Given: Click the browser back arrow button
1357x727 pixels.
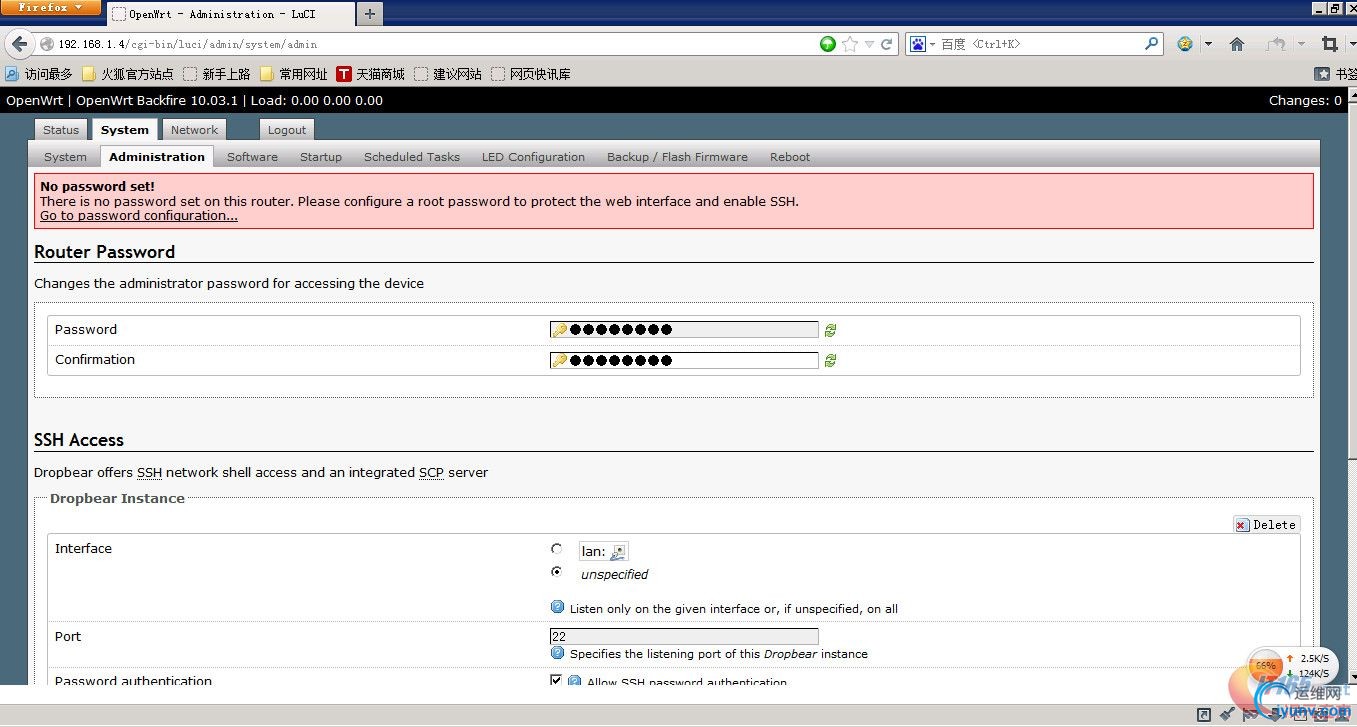Looking at the screenshot, I should tap(20, 44).
